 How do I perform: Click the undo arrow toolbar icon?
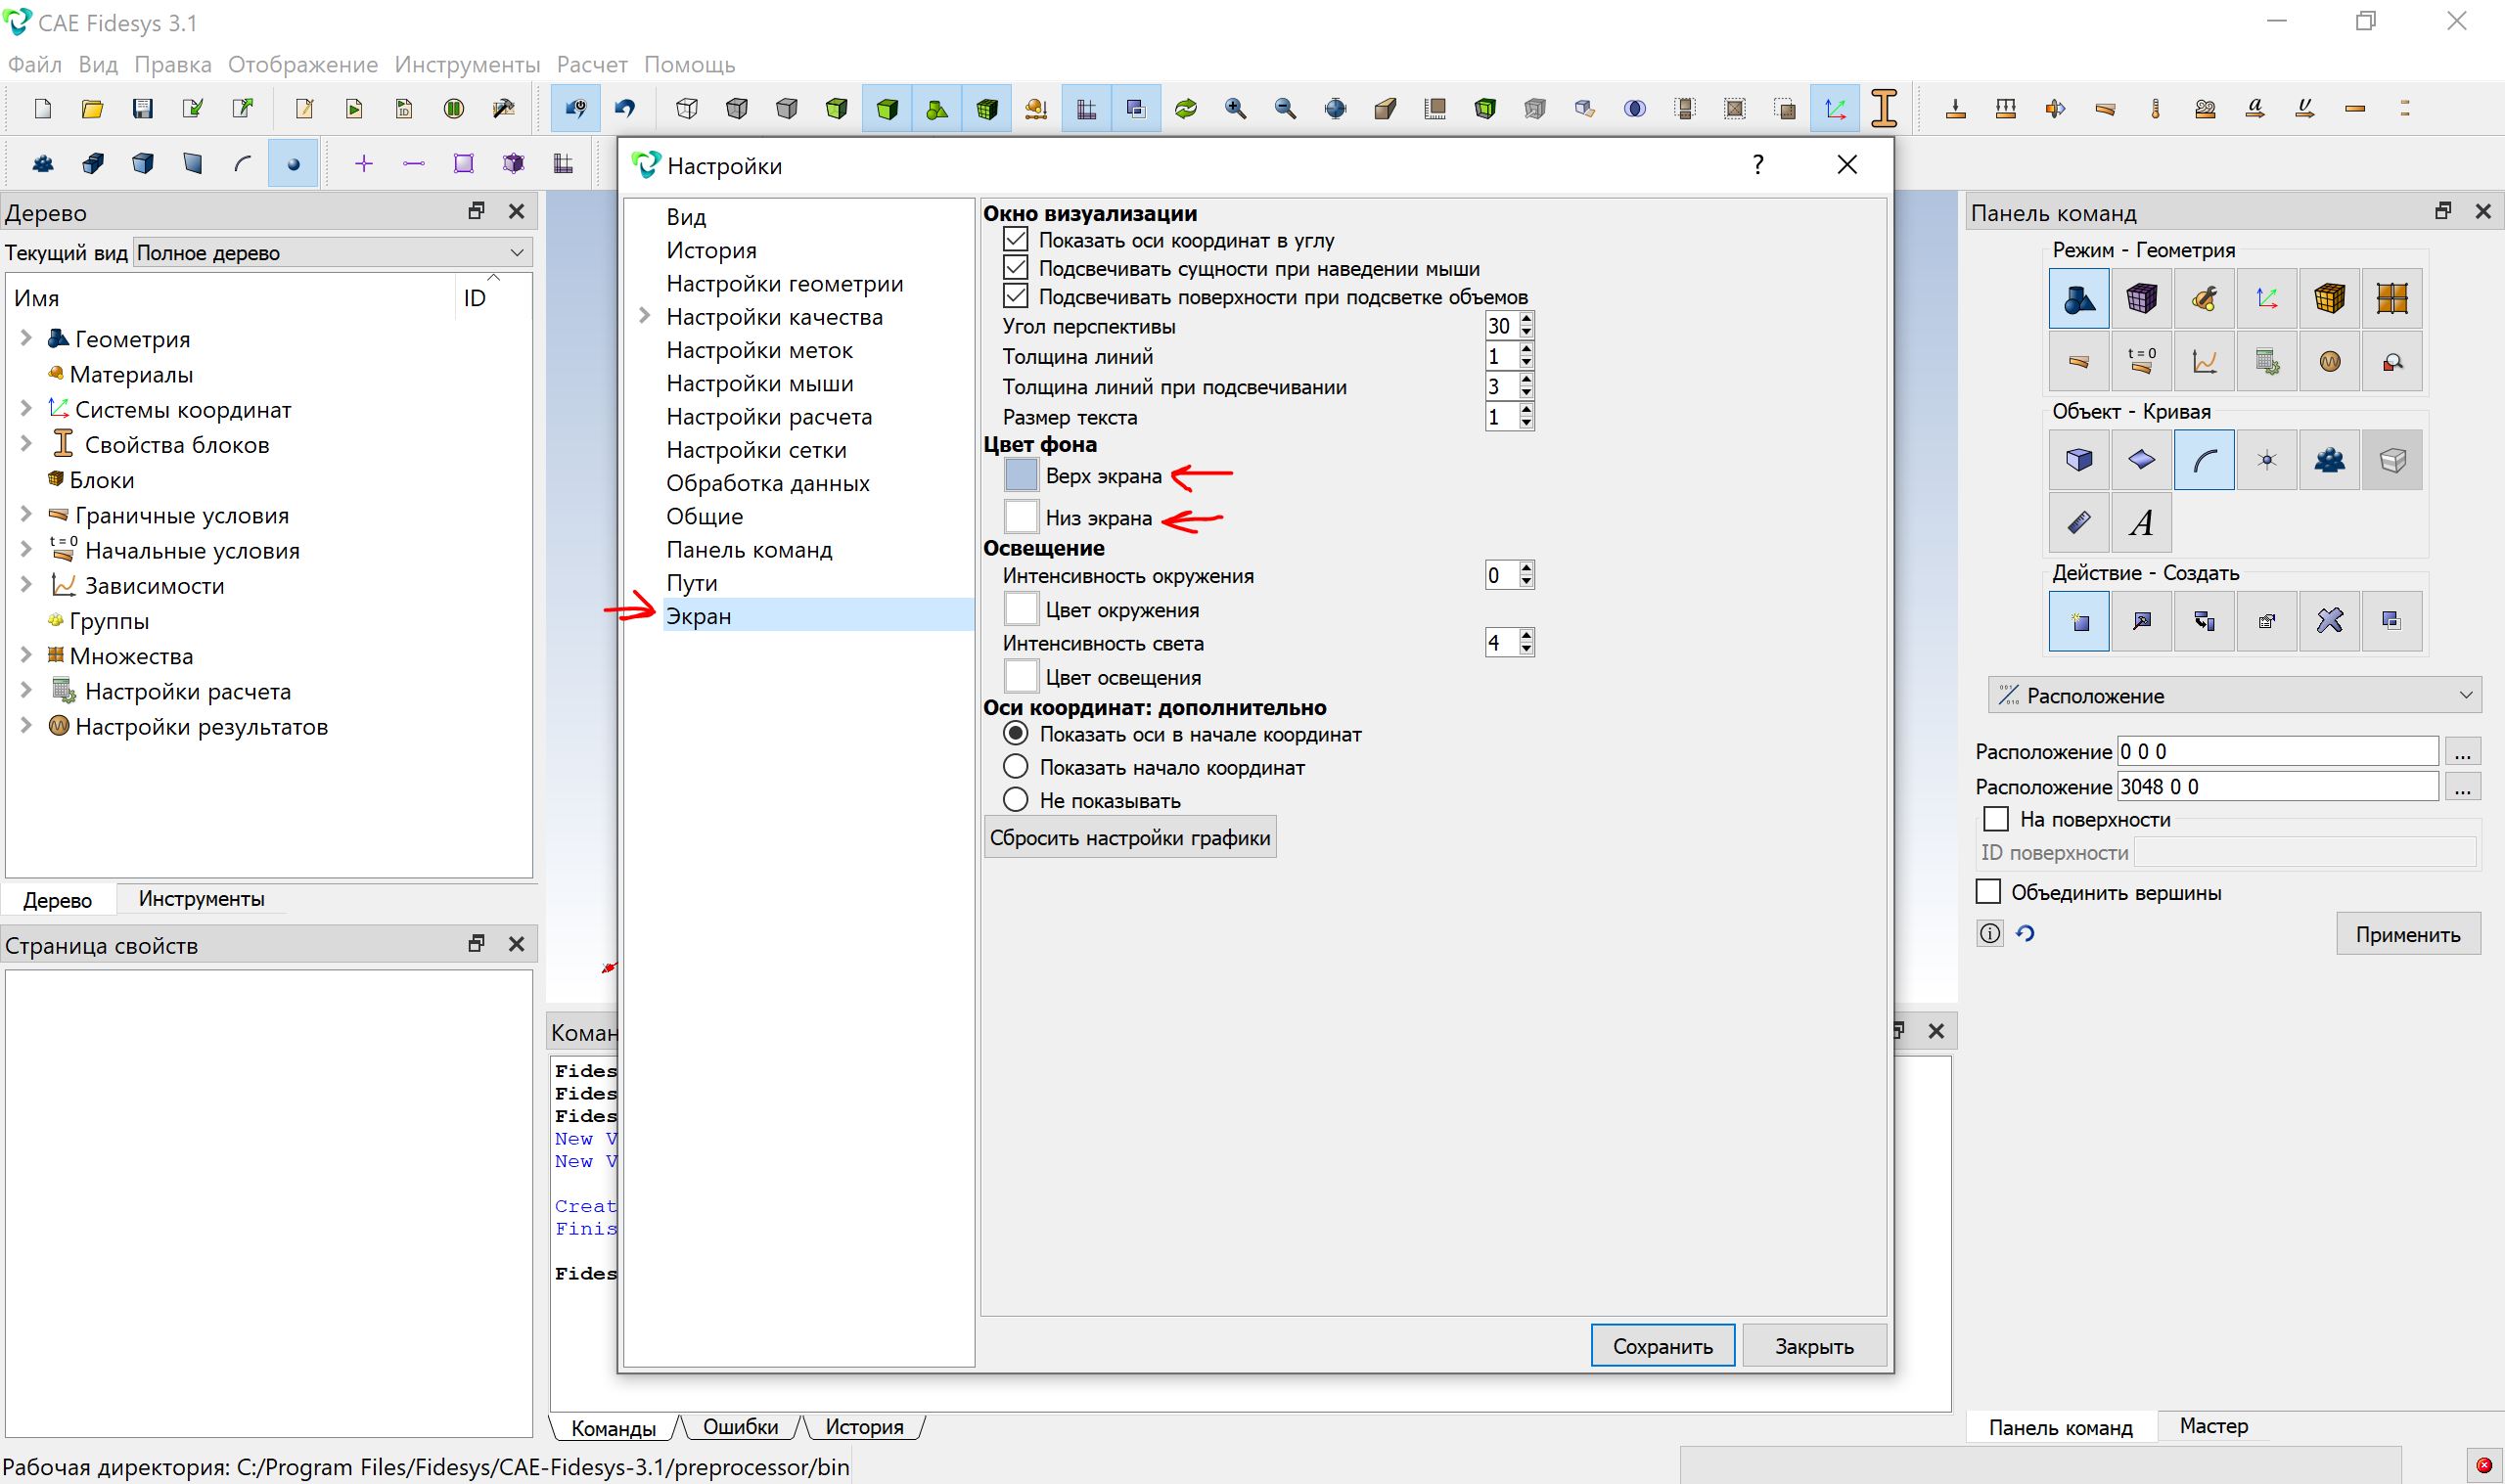point(626,108)
